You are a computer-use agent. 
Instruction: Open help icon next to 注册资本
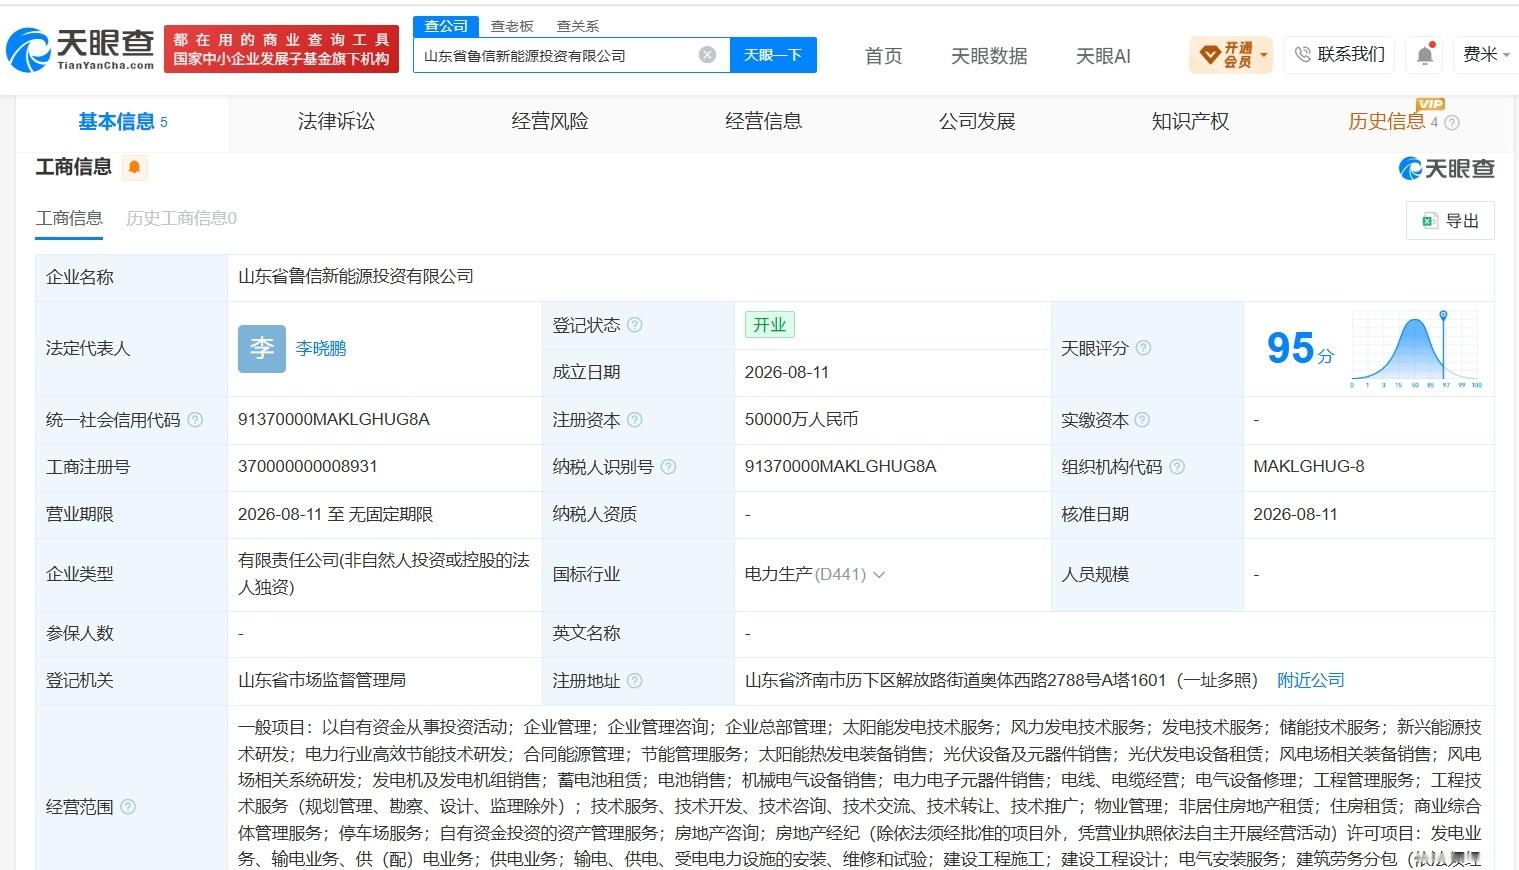[635, 420]
